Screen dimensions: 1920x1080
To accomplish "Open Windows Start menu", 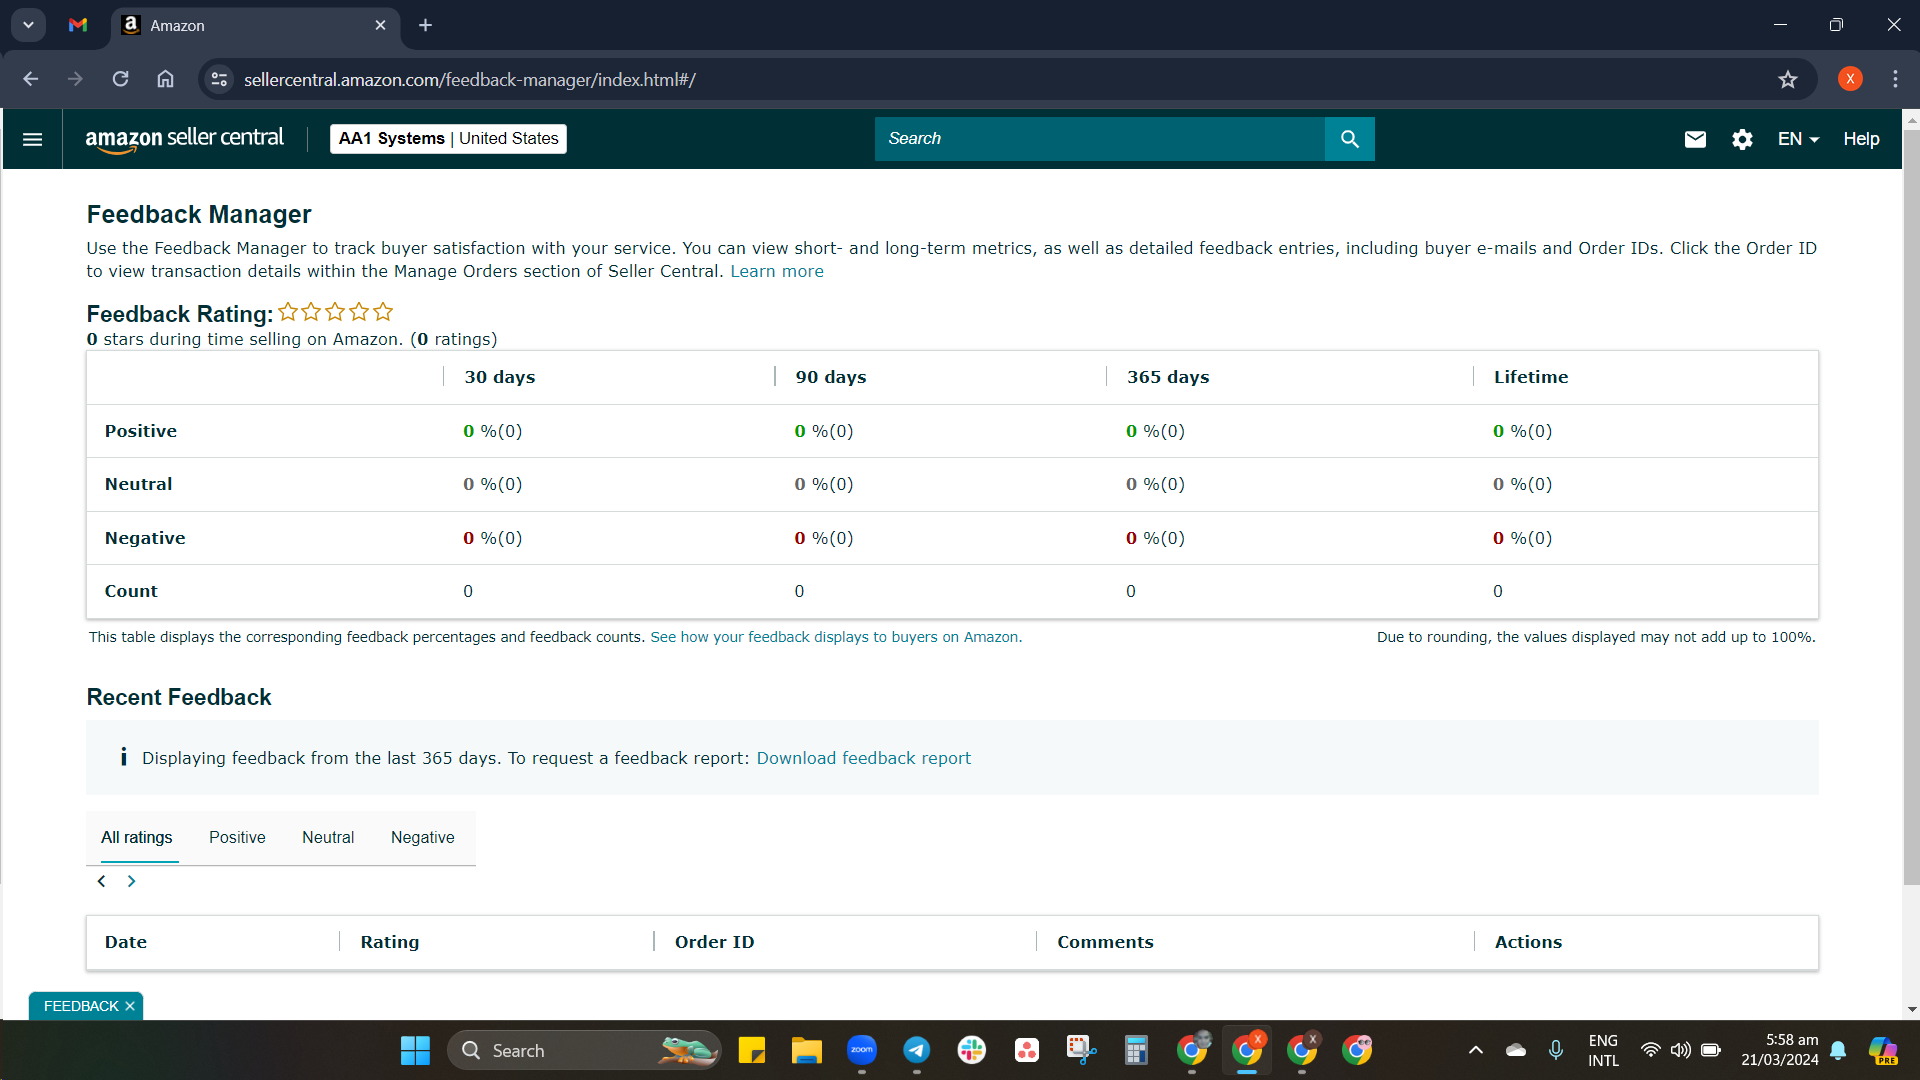I will [415, 1050].
